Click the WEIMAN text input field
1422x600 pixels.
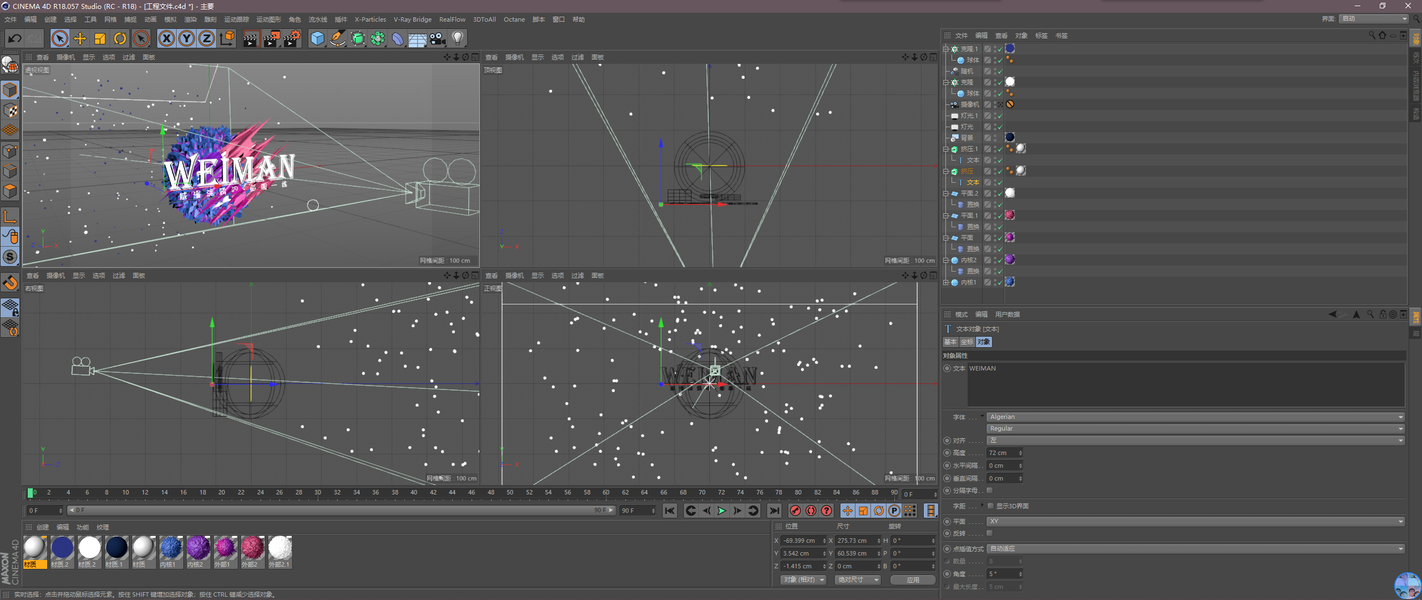click(x=1186, y=384)
